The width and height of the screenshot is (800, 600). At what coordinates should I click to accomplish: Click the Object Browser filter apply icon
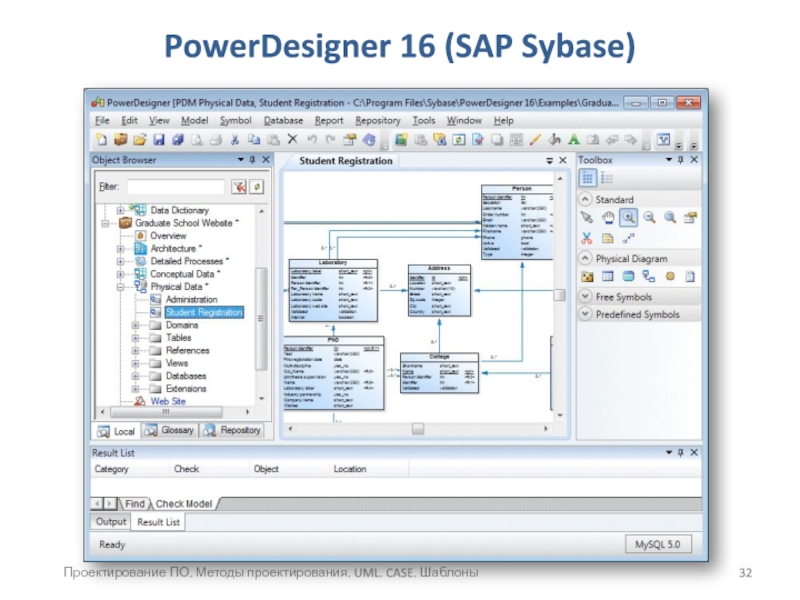[239, 187]
